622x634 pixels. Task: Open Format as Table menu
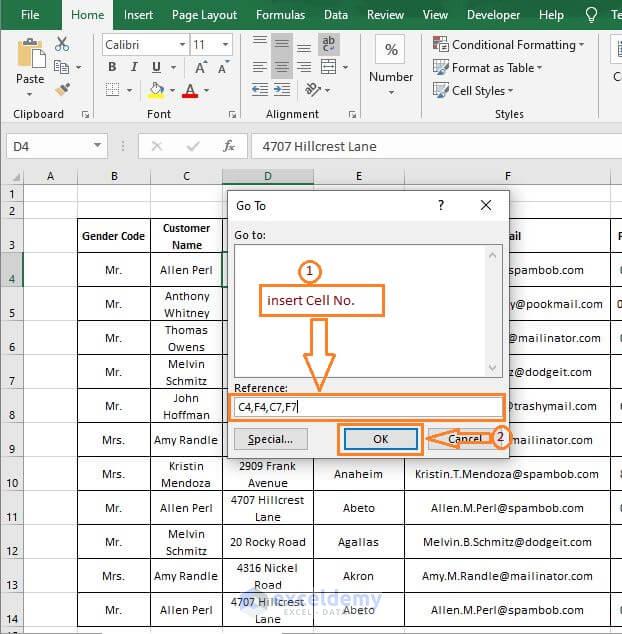pyautogui.click(x=487, y=68)
